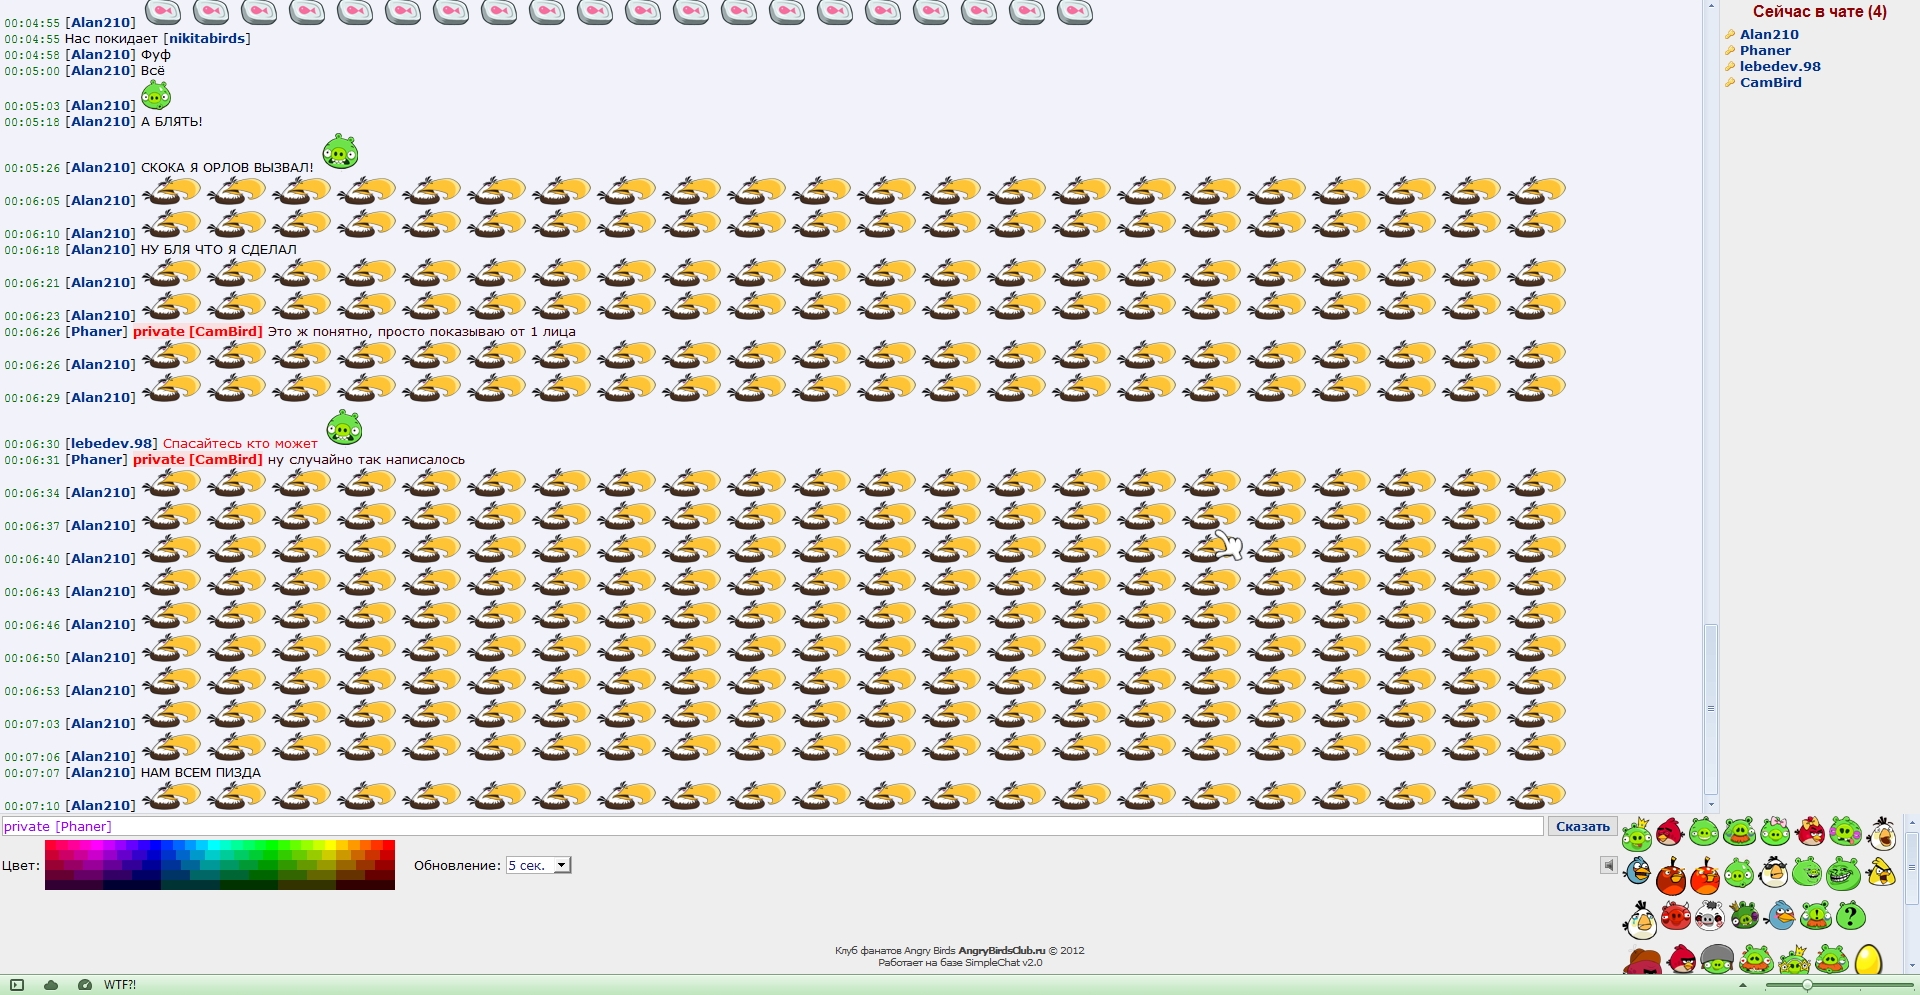Click the key icon beside Phaner
The width and height of the screenshot is (1920, 995).
point(1730,51)
